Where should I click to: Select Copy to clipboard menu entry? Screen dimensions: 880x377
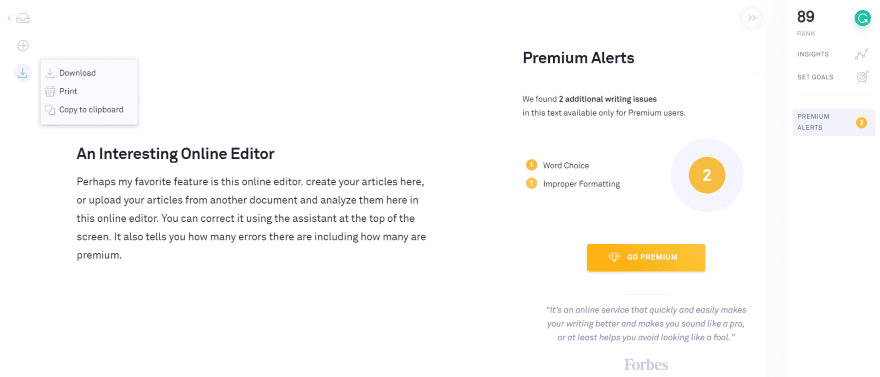point(89,110)
